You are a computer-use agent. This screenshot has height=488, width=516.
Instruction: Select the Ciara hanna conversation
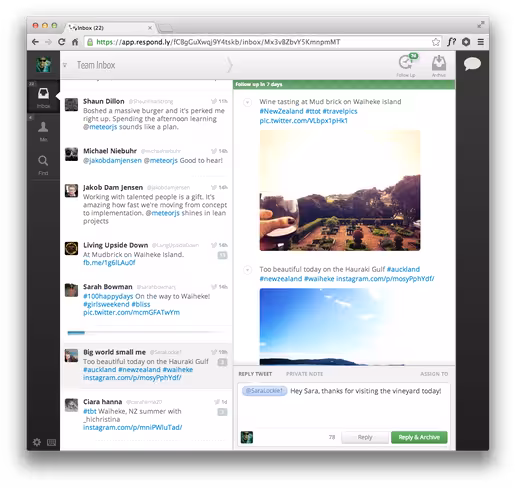(146, 414)
